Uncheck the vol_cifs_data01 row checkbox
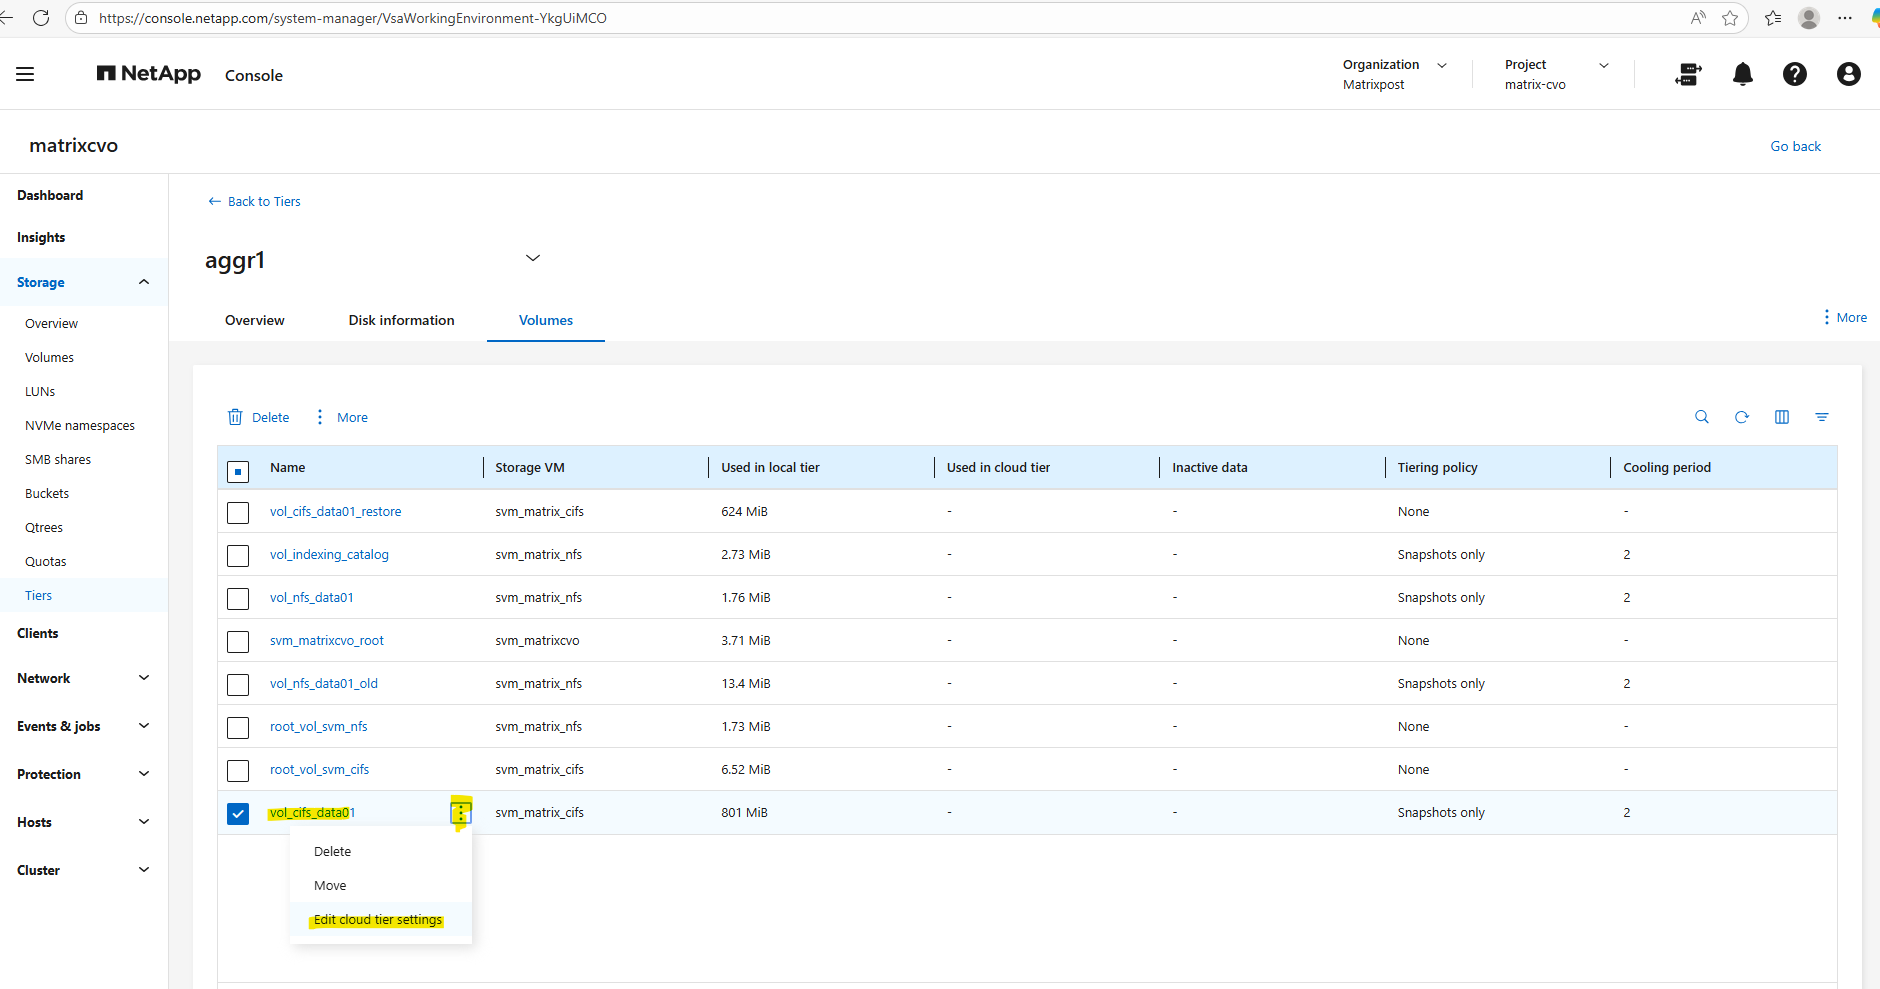Screen dimensions: 1880x989 [238, 814]
